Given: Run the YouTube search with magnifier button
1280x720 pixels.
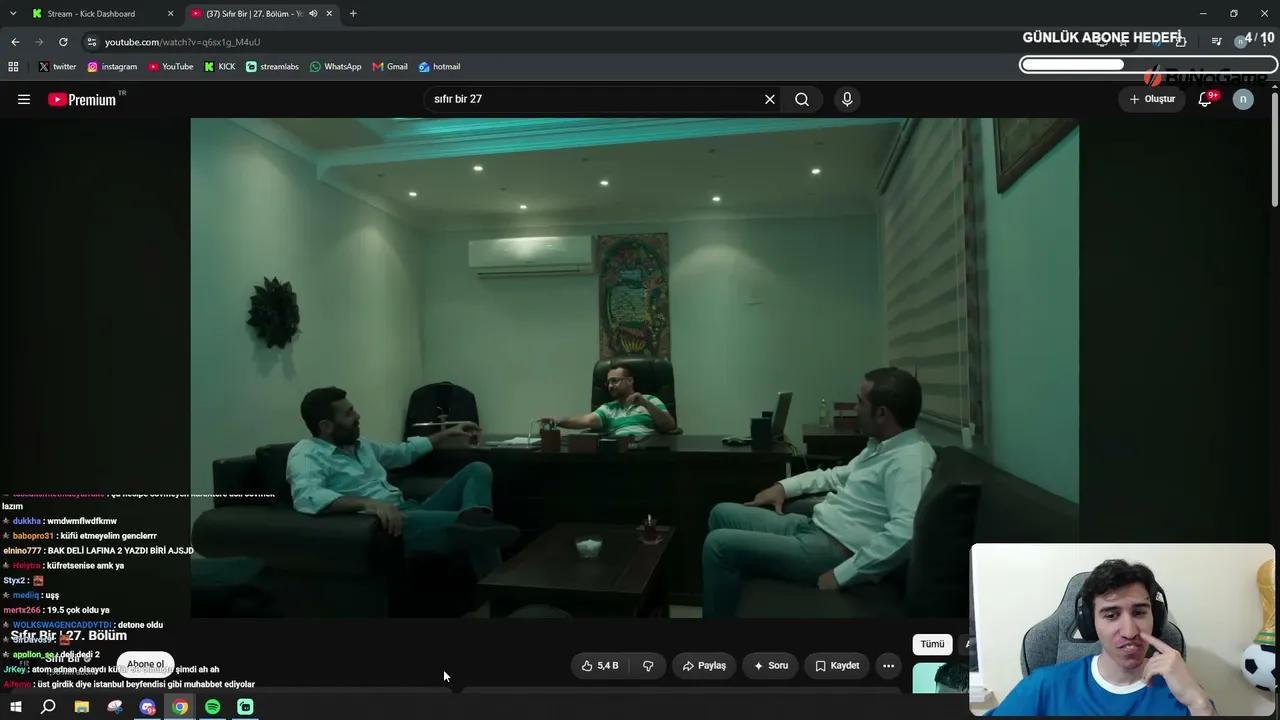Looking at the screenshot, I should [x=802, y=99].
